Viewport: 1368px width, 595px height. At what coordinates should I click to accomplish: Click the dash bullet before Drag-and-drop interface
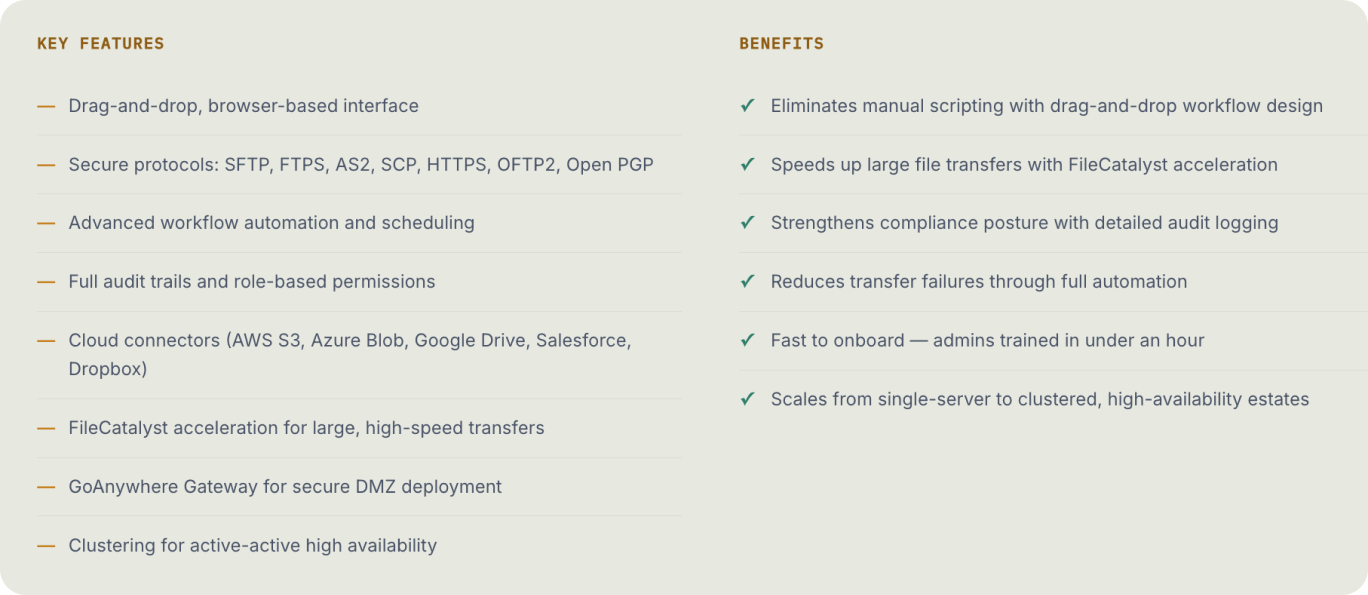click(46, 106)
